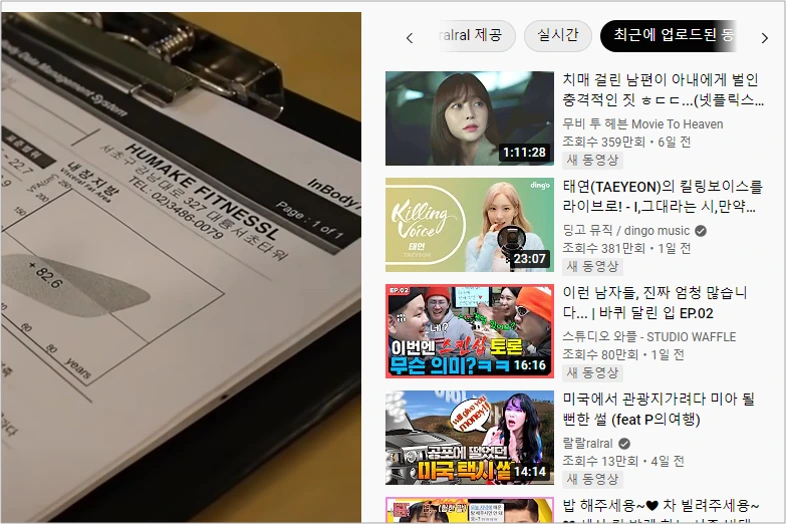The width and height of the screenshot is (786, 524).
Task: Click the '조회수 381만회 • 1일 전' text
Action: 627,248
